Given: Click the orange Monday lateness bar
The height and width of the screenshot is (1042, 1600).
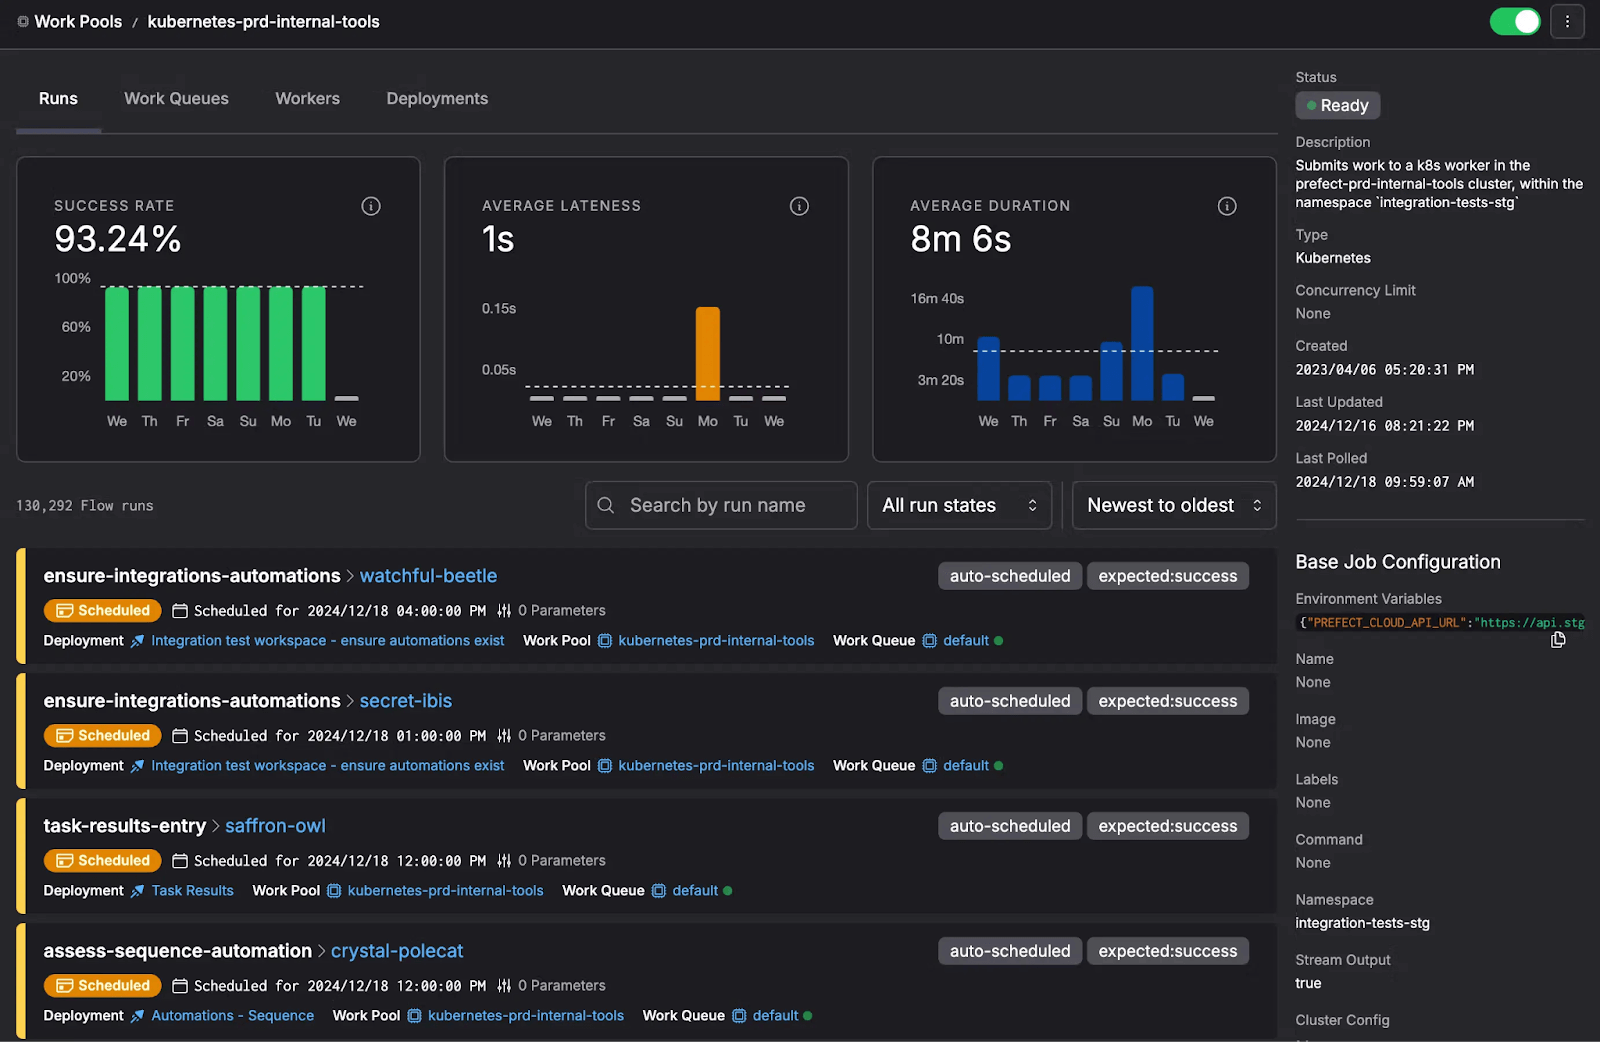Looking at the screenshot, I should tap(707, 352).
